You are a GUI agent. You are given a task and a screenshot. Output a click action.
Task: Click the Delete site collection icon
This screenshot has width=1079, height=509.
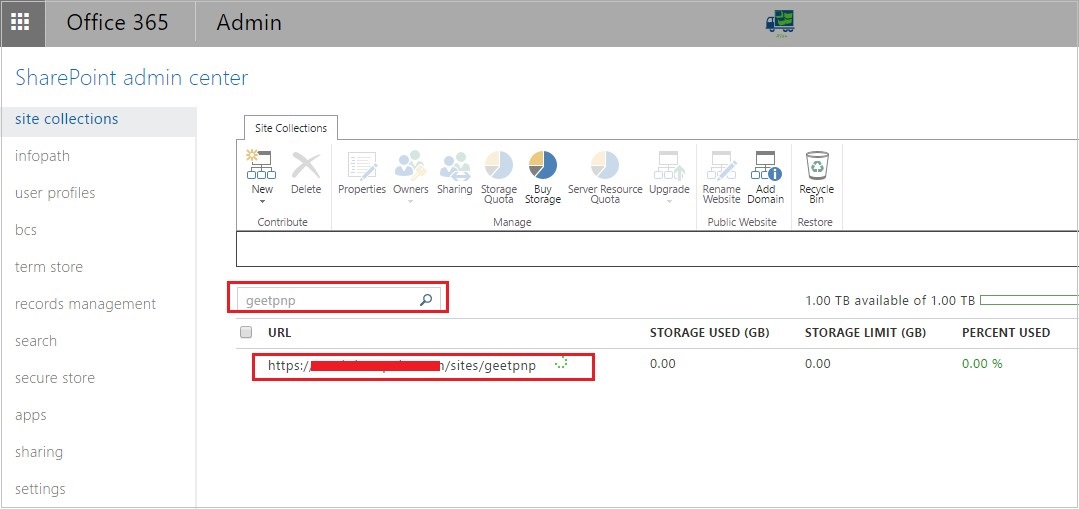tap(306, 166)
